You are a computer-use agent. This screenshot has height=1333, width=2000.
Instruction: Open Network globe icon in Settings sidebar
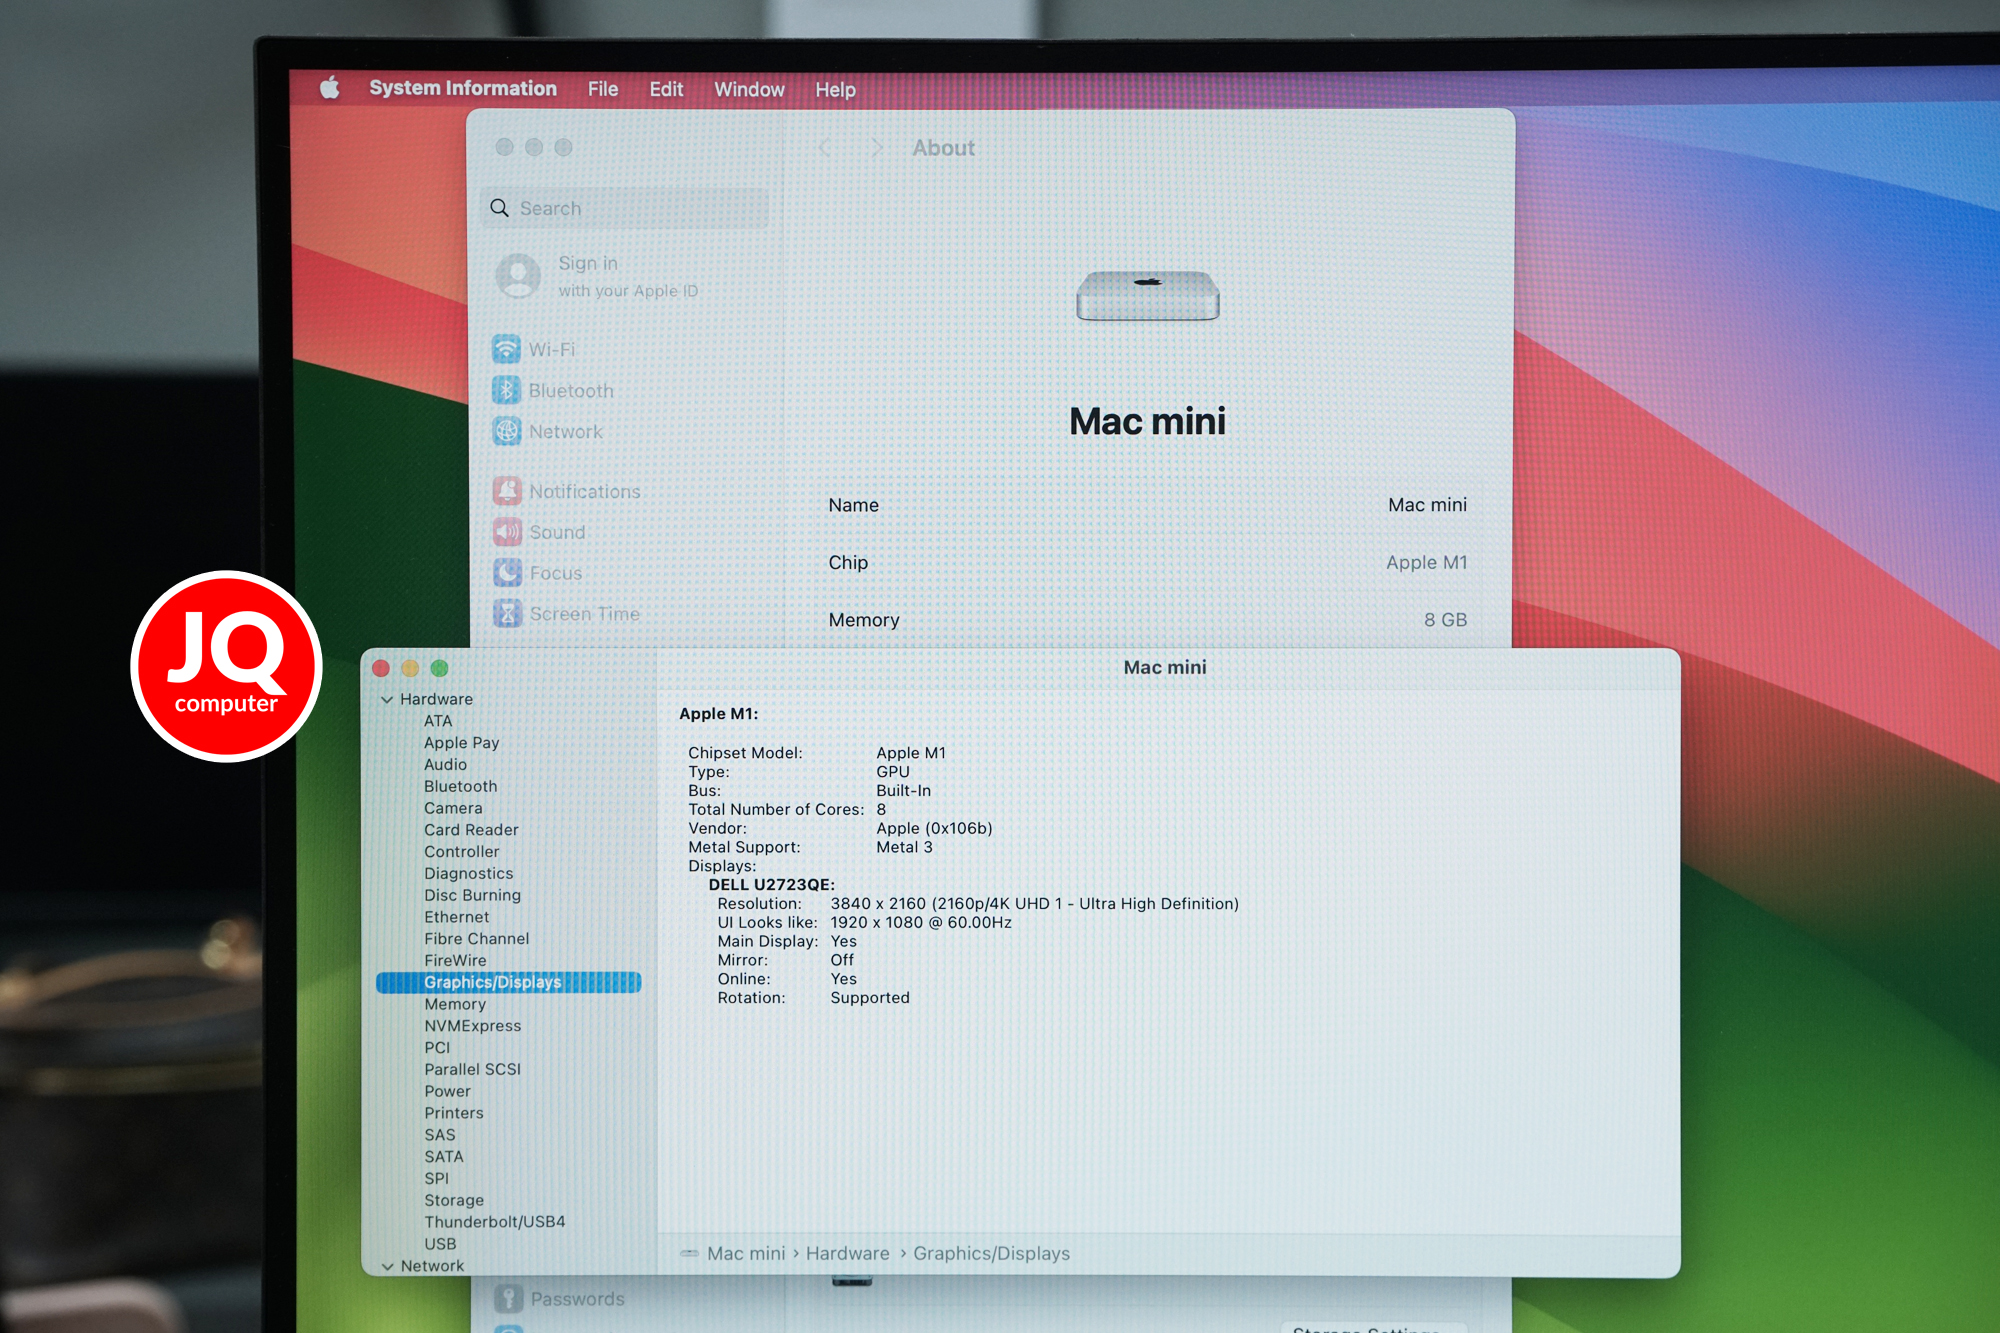click(507, 431)
